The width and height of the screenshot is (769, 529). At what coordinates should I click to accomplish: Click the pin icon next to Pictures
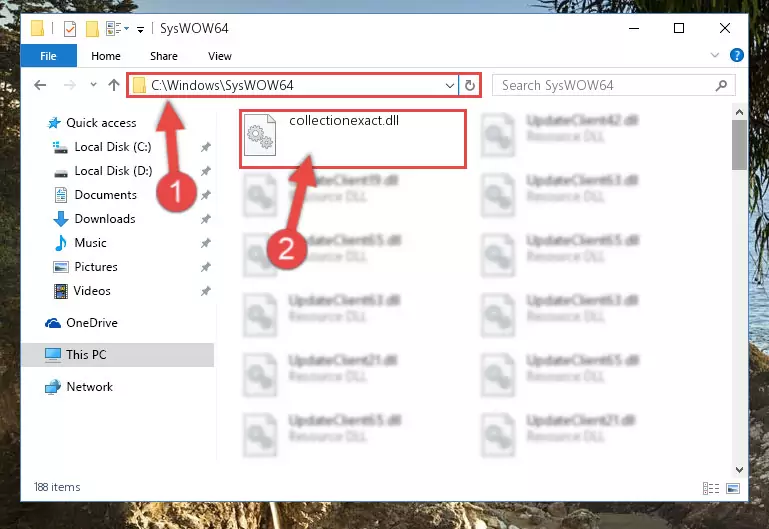pos(205,267)
